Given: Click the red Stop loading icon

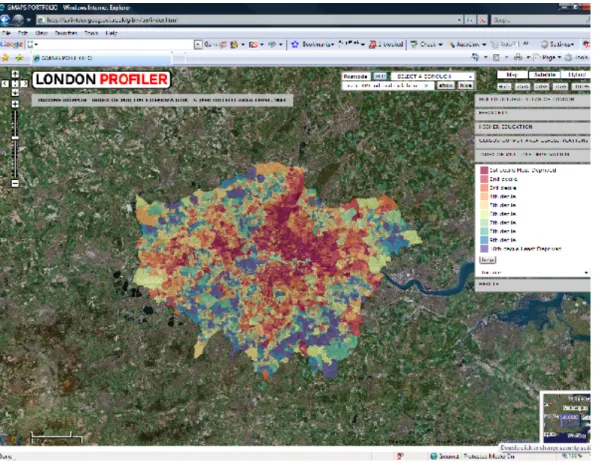Looking at the screenshot, I should click(x=482, y=20).
